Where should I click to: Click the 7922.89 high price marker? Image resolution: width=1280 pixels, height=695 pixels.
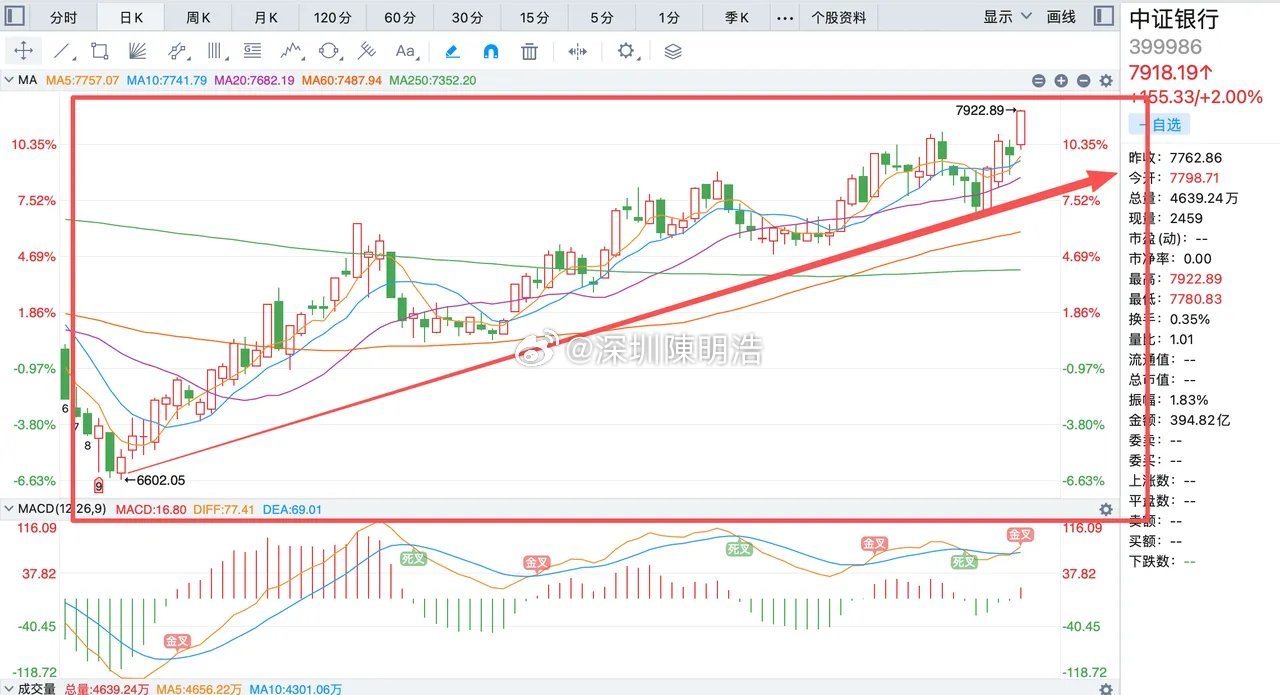pos(985,110)
